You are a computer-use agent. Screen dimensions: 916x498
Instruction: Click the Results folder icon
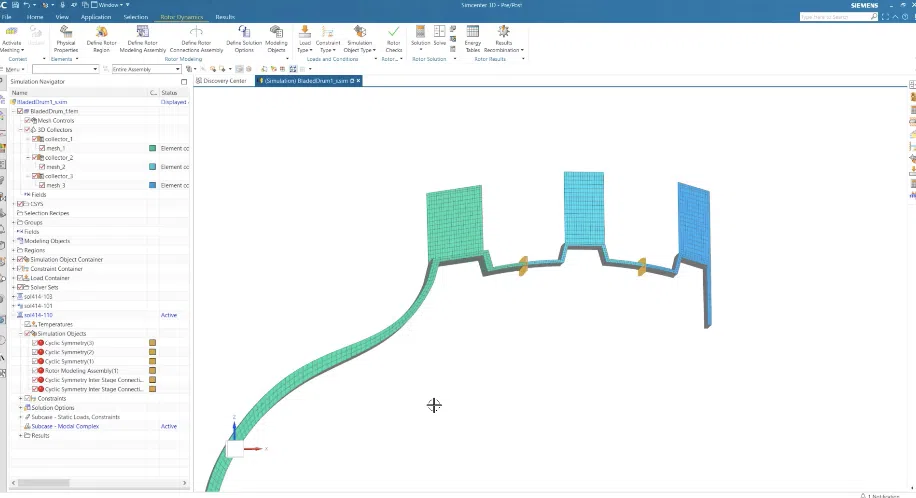point(27,435)
